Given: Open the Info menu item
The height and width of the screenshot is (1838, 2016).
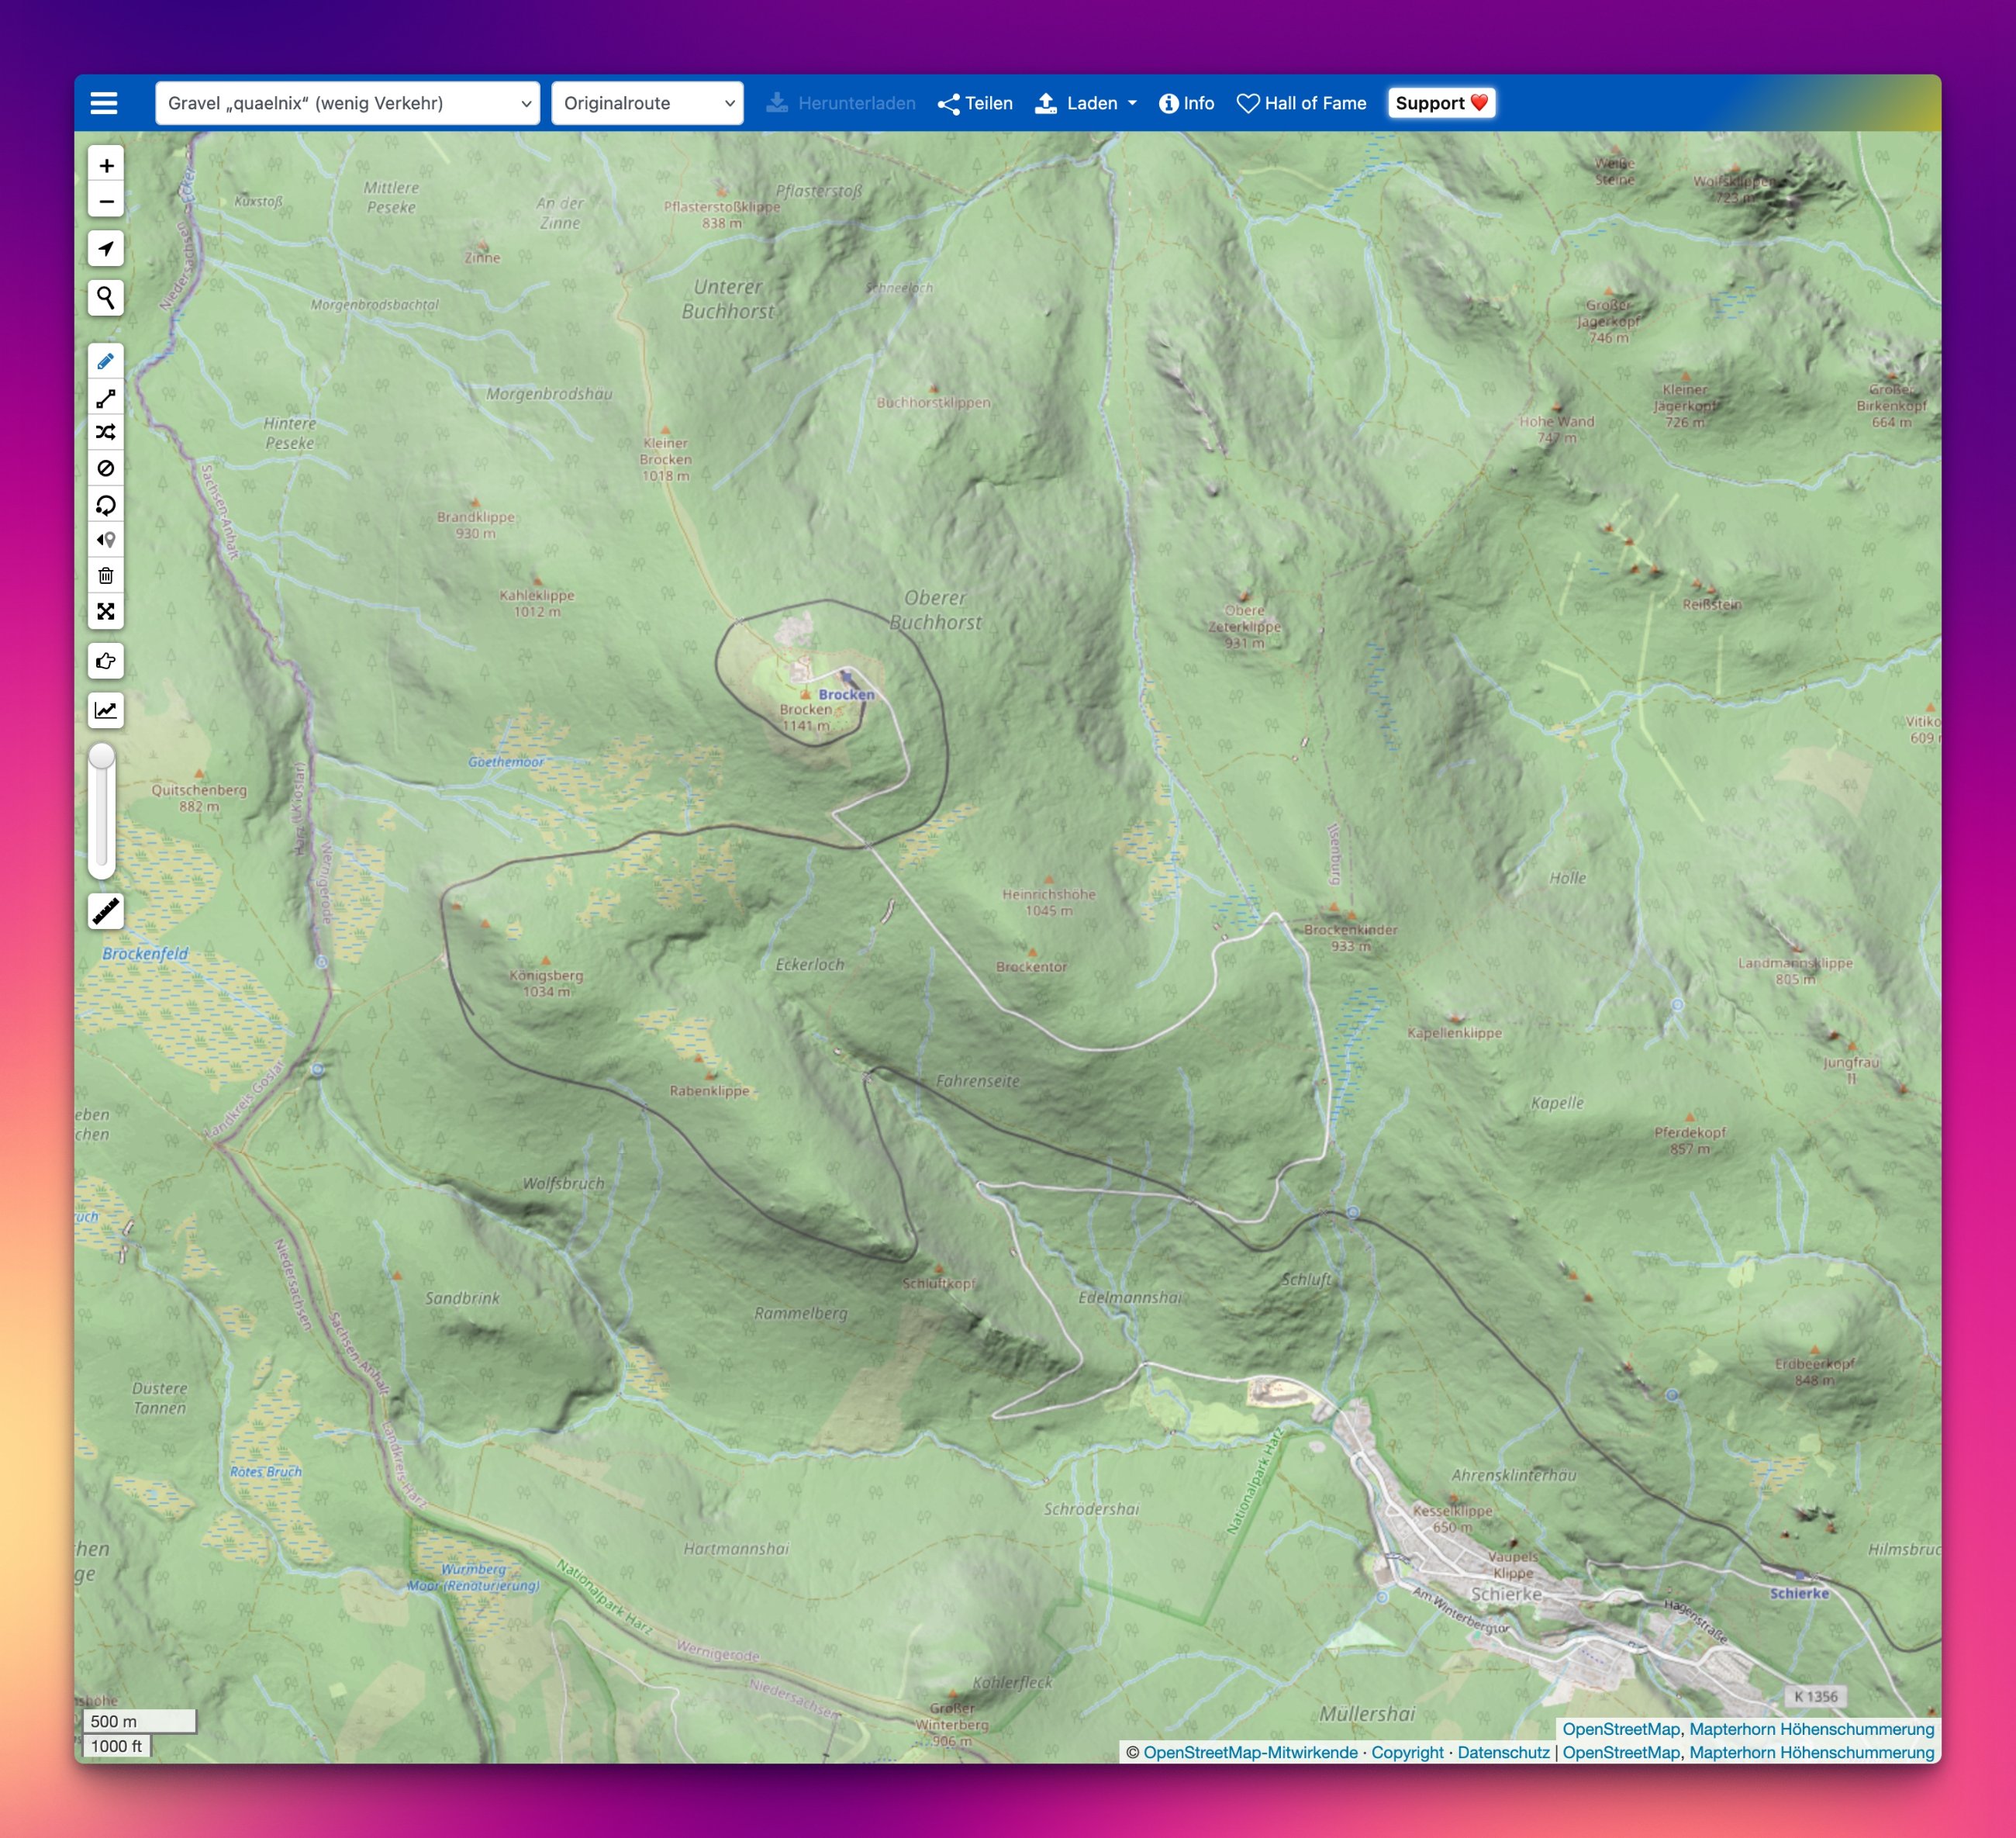Looking at the screenshot, I should (1186, 103).
